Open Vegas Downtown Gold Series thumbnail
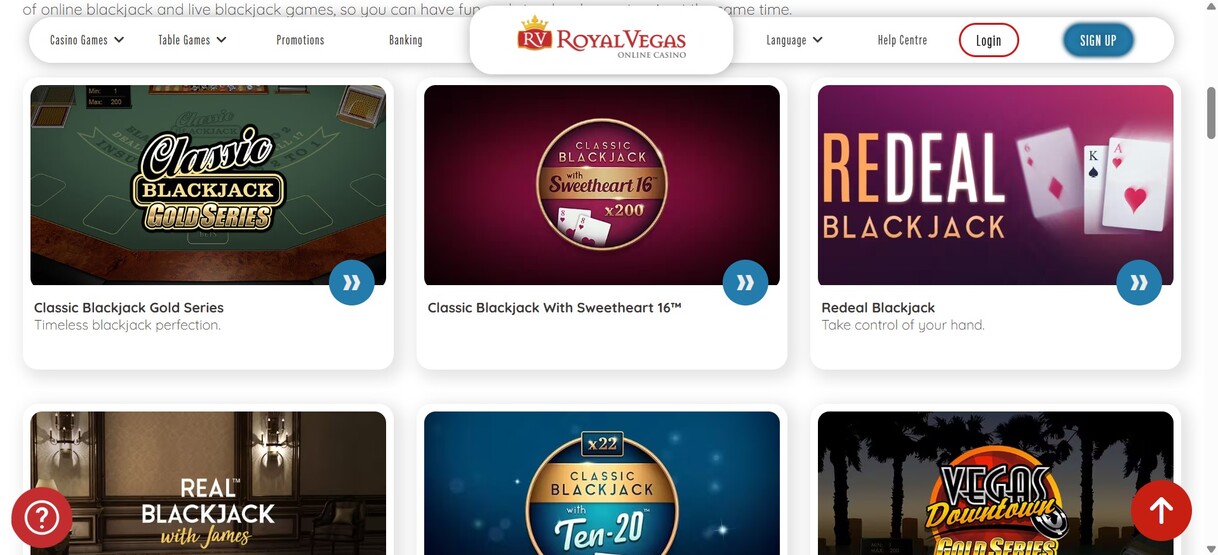 coord(995,483)
